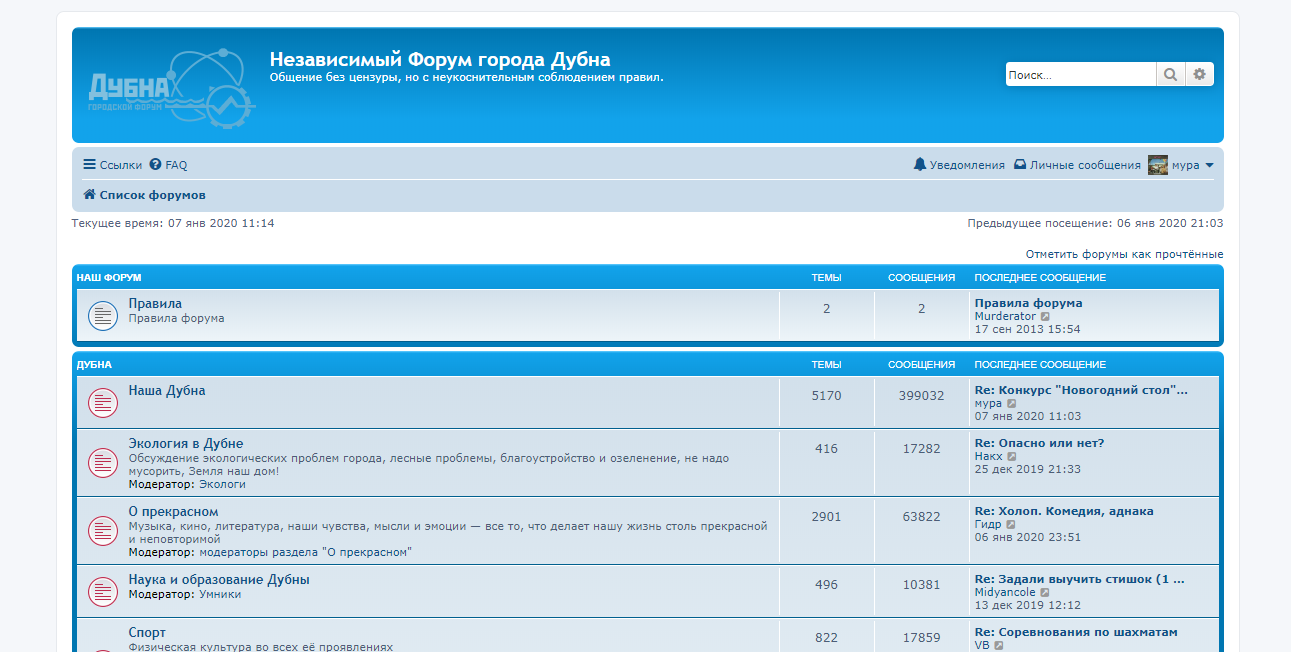Open last post Re: Опасно или нет?
Screen dimensions: 1291x652
(1039, 443)
